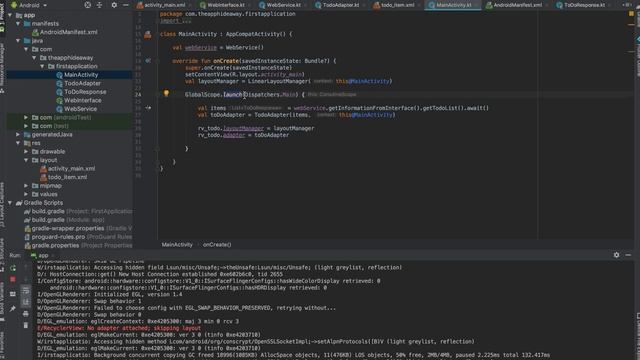The image size is (640, 360).
Task: Select ToDoResponse in project tree
Action: [85, 92]
